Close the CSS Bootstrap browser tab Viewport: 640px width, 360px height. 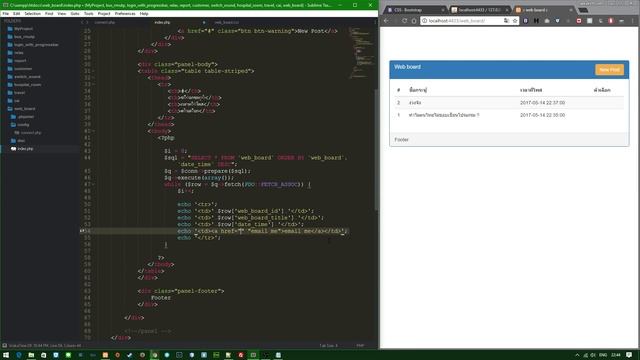coord(443,10)
